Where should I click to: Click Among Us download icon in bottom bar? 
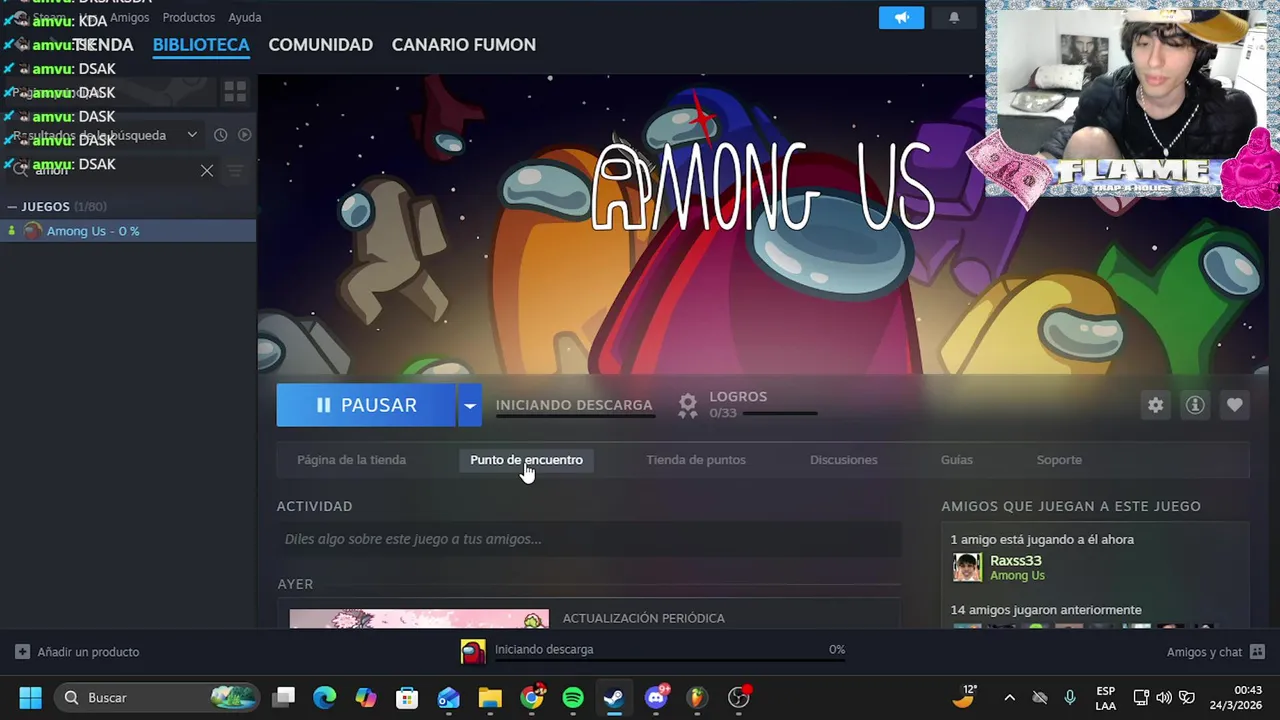(473, 651)
